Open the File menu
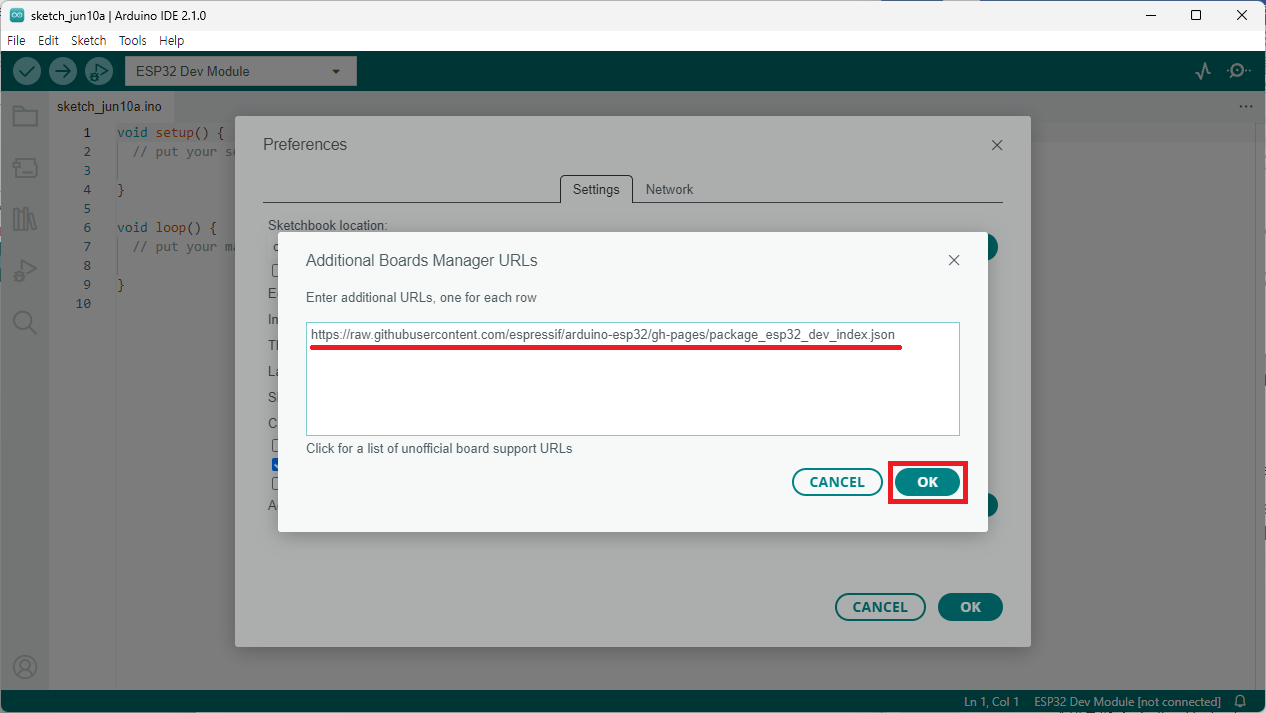The image size is (1266, 713). tap(16, 41)
